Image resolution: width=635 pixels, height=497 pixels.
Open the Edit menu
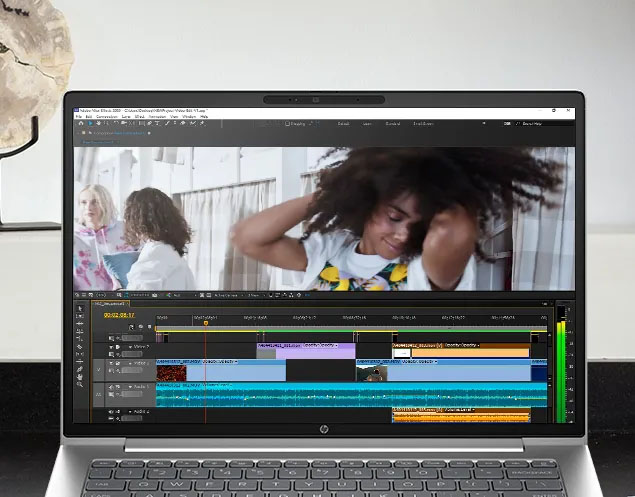click(89, 117)
